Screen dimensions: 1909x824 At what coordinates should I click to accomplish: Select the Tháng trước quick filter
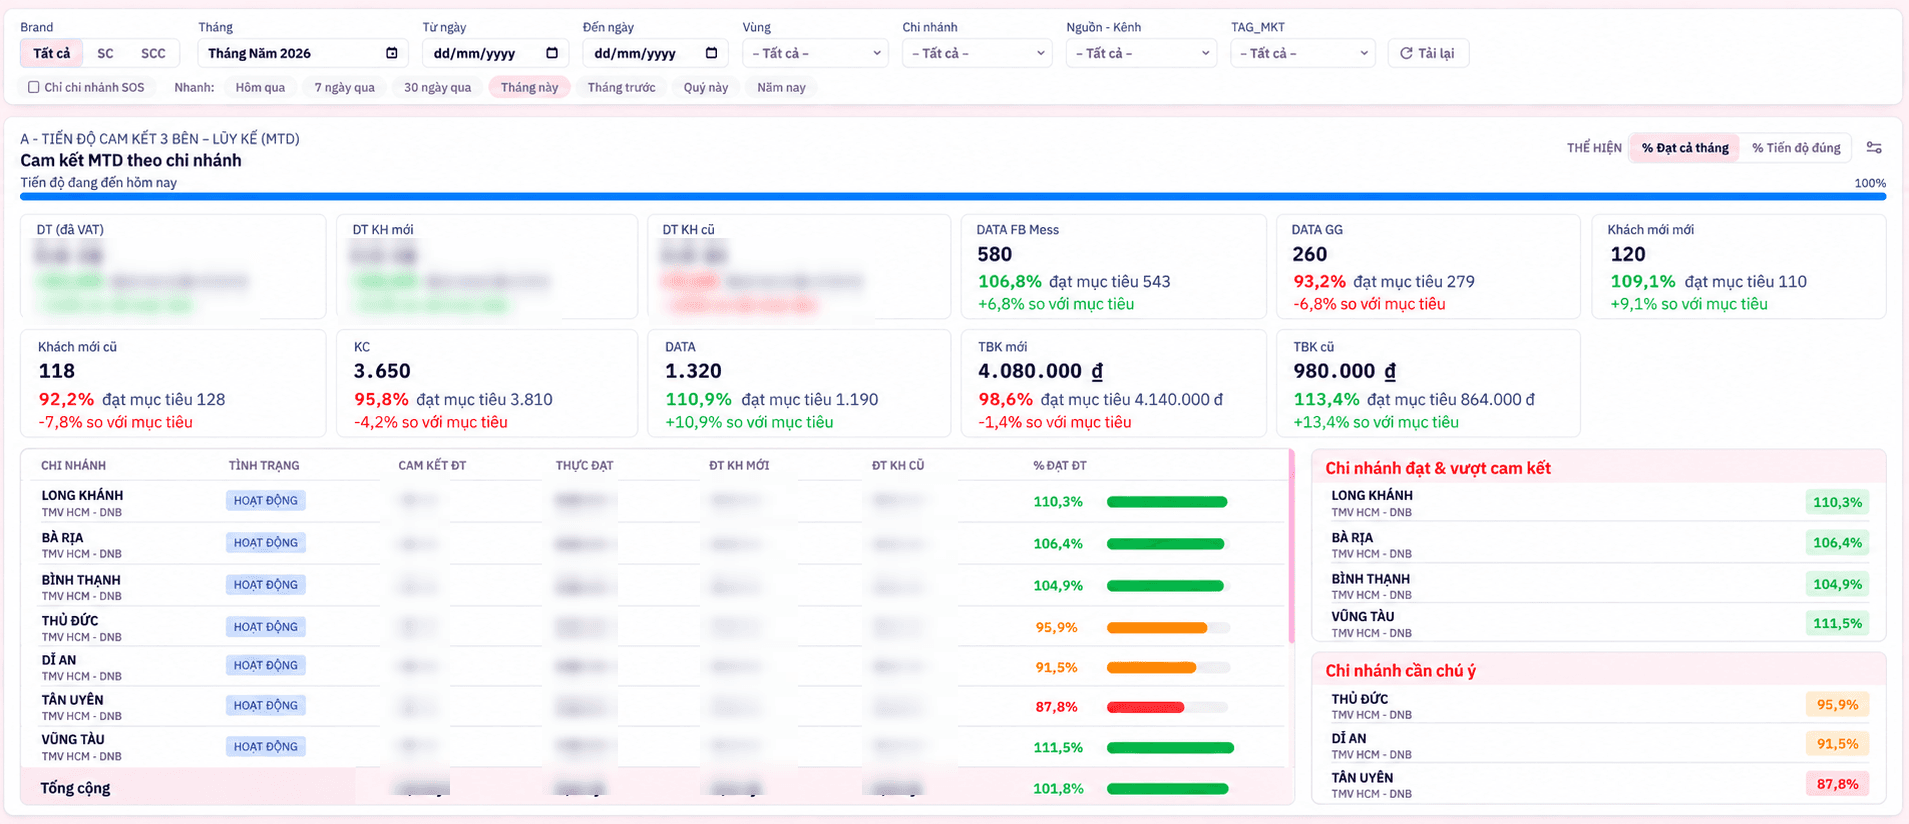(x=621, y=87)
